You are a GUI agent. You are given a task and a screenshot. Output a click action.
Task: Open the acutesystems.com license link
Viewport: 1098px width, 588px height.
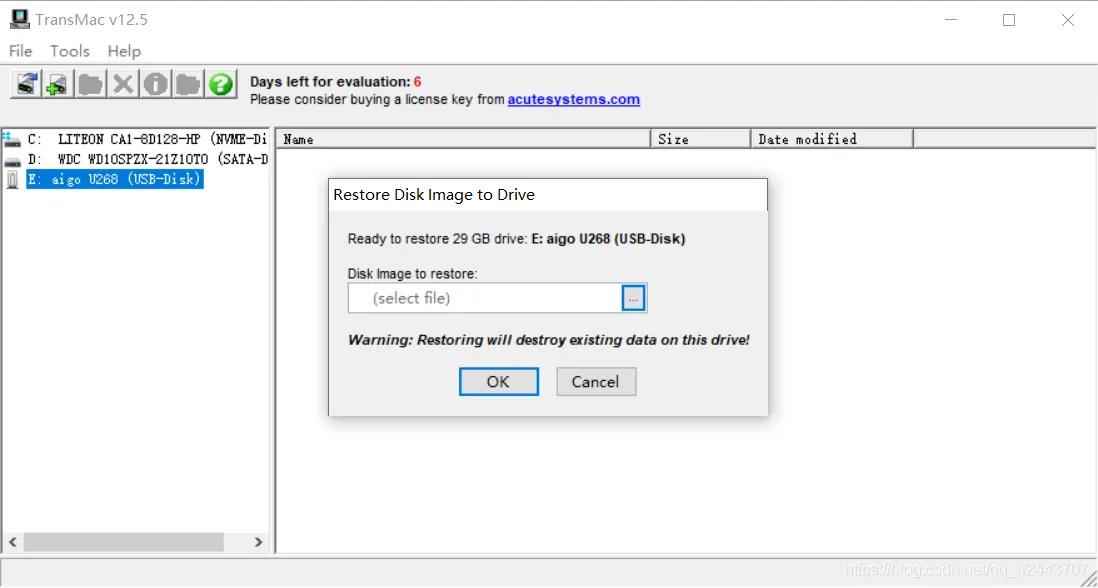pos(574,99)
